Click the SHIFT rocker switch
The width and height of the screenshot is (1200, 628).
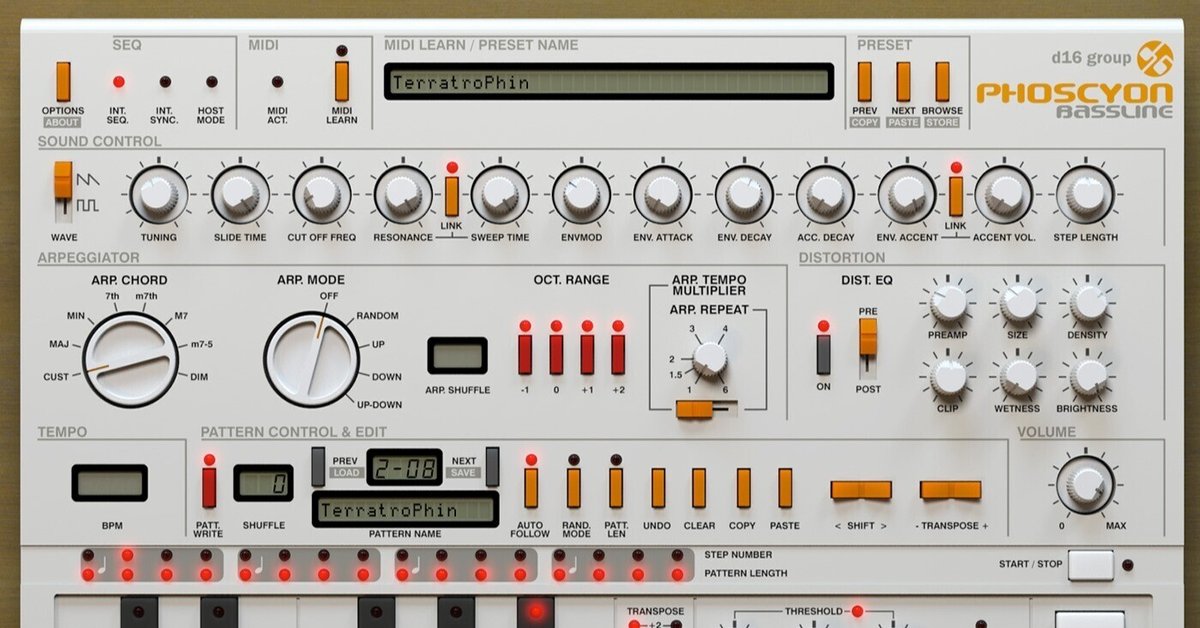861,490
